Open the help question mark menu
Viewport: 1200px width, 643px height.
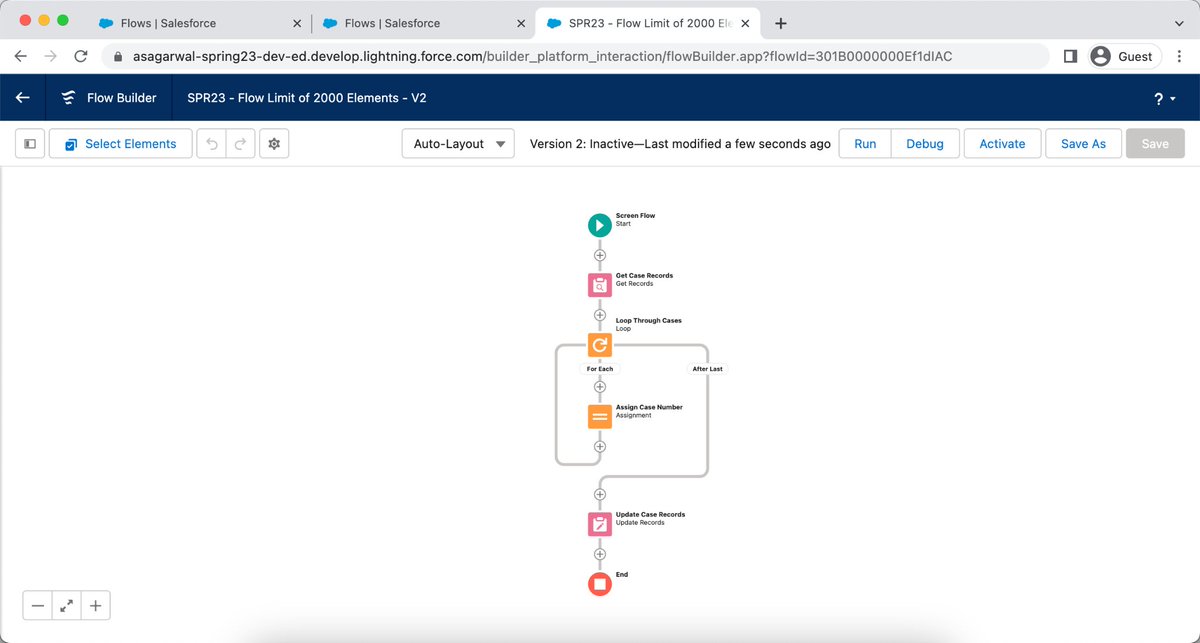(x=1165, y=99)
